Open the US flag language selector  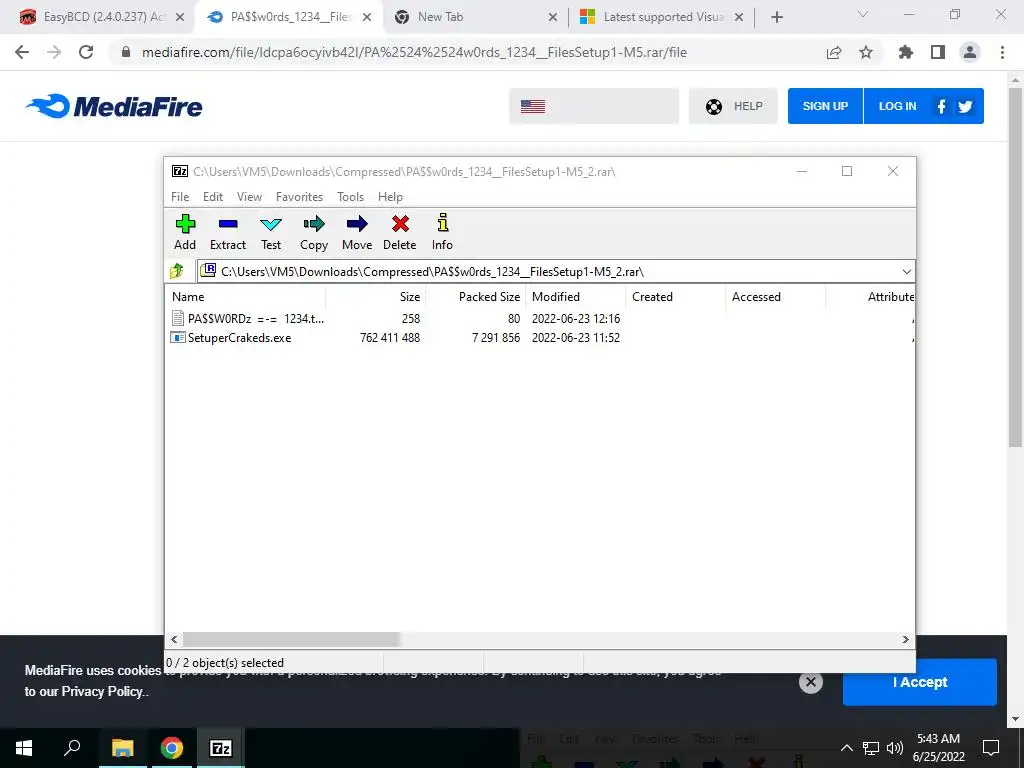click(594, 106)
